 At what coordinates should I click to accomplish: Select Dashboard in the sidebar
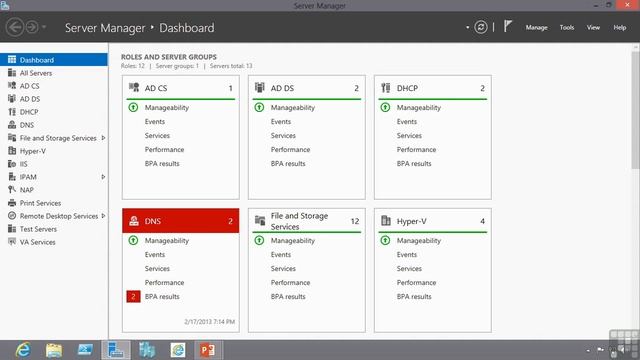tap(54, 60)
